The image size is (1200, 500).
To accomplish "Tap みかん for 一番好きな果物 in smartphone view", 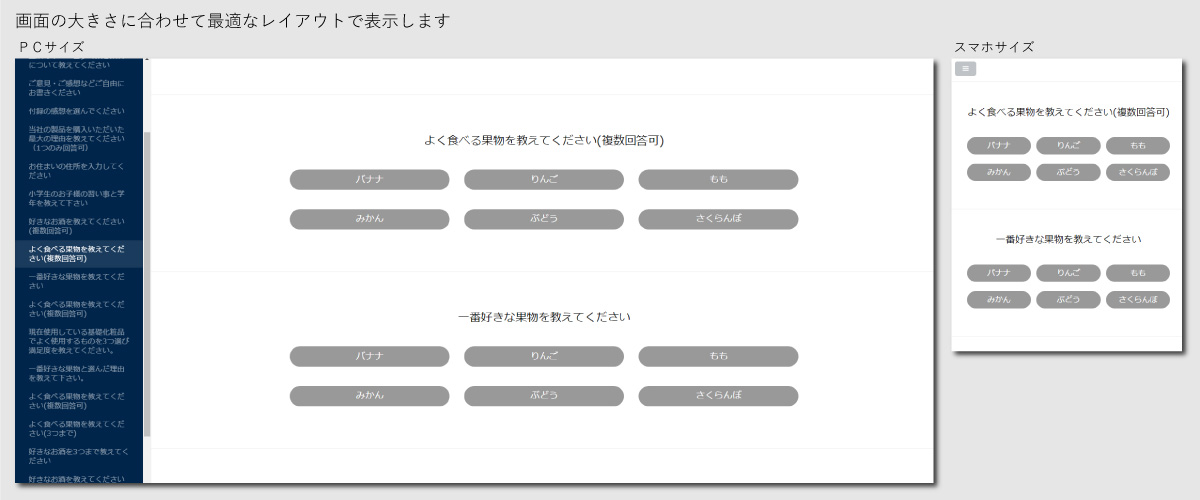I will pos(999,299).
